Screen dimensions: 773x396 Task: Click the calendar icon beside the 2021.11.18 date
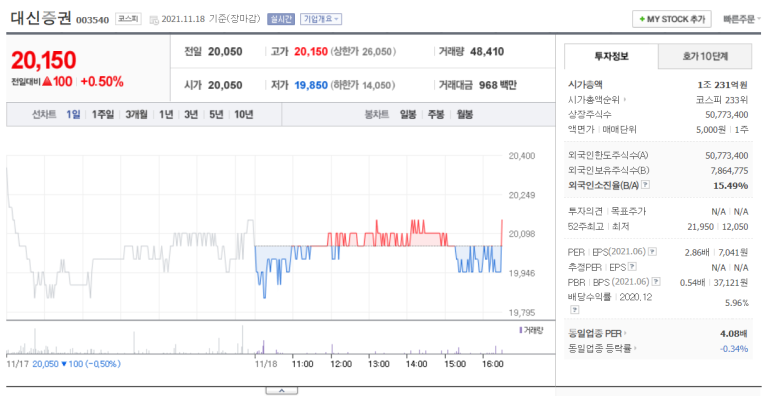(x=154, y=20)
